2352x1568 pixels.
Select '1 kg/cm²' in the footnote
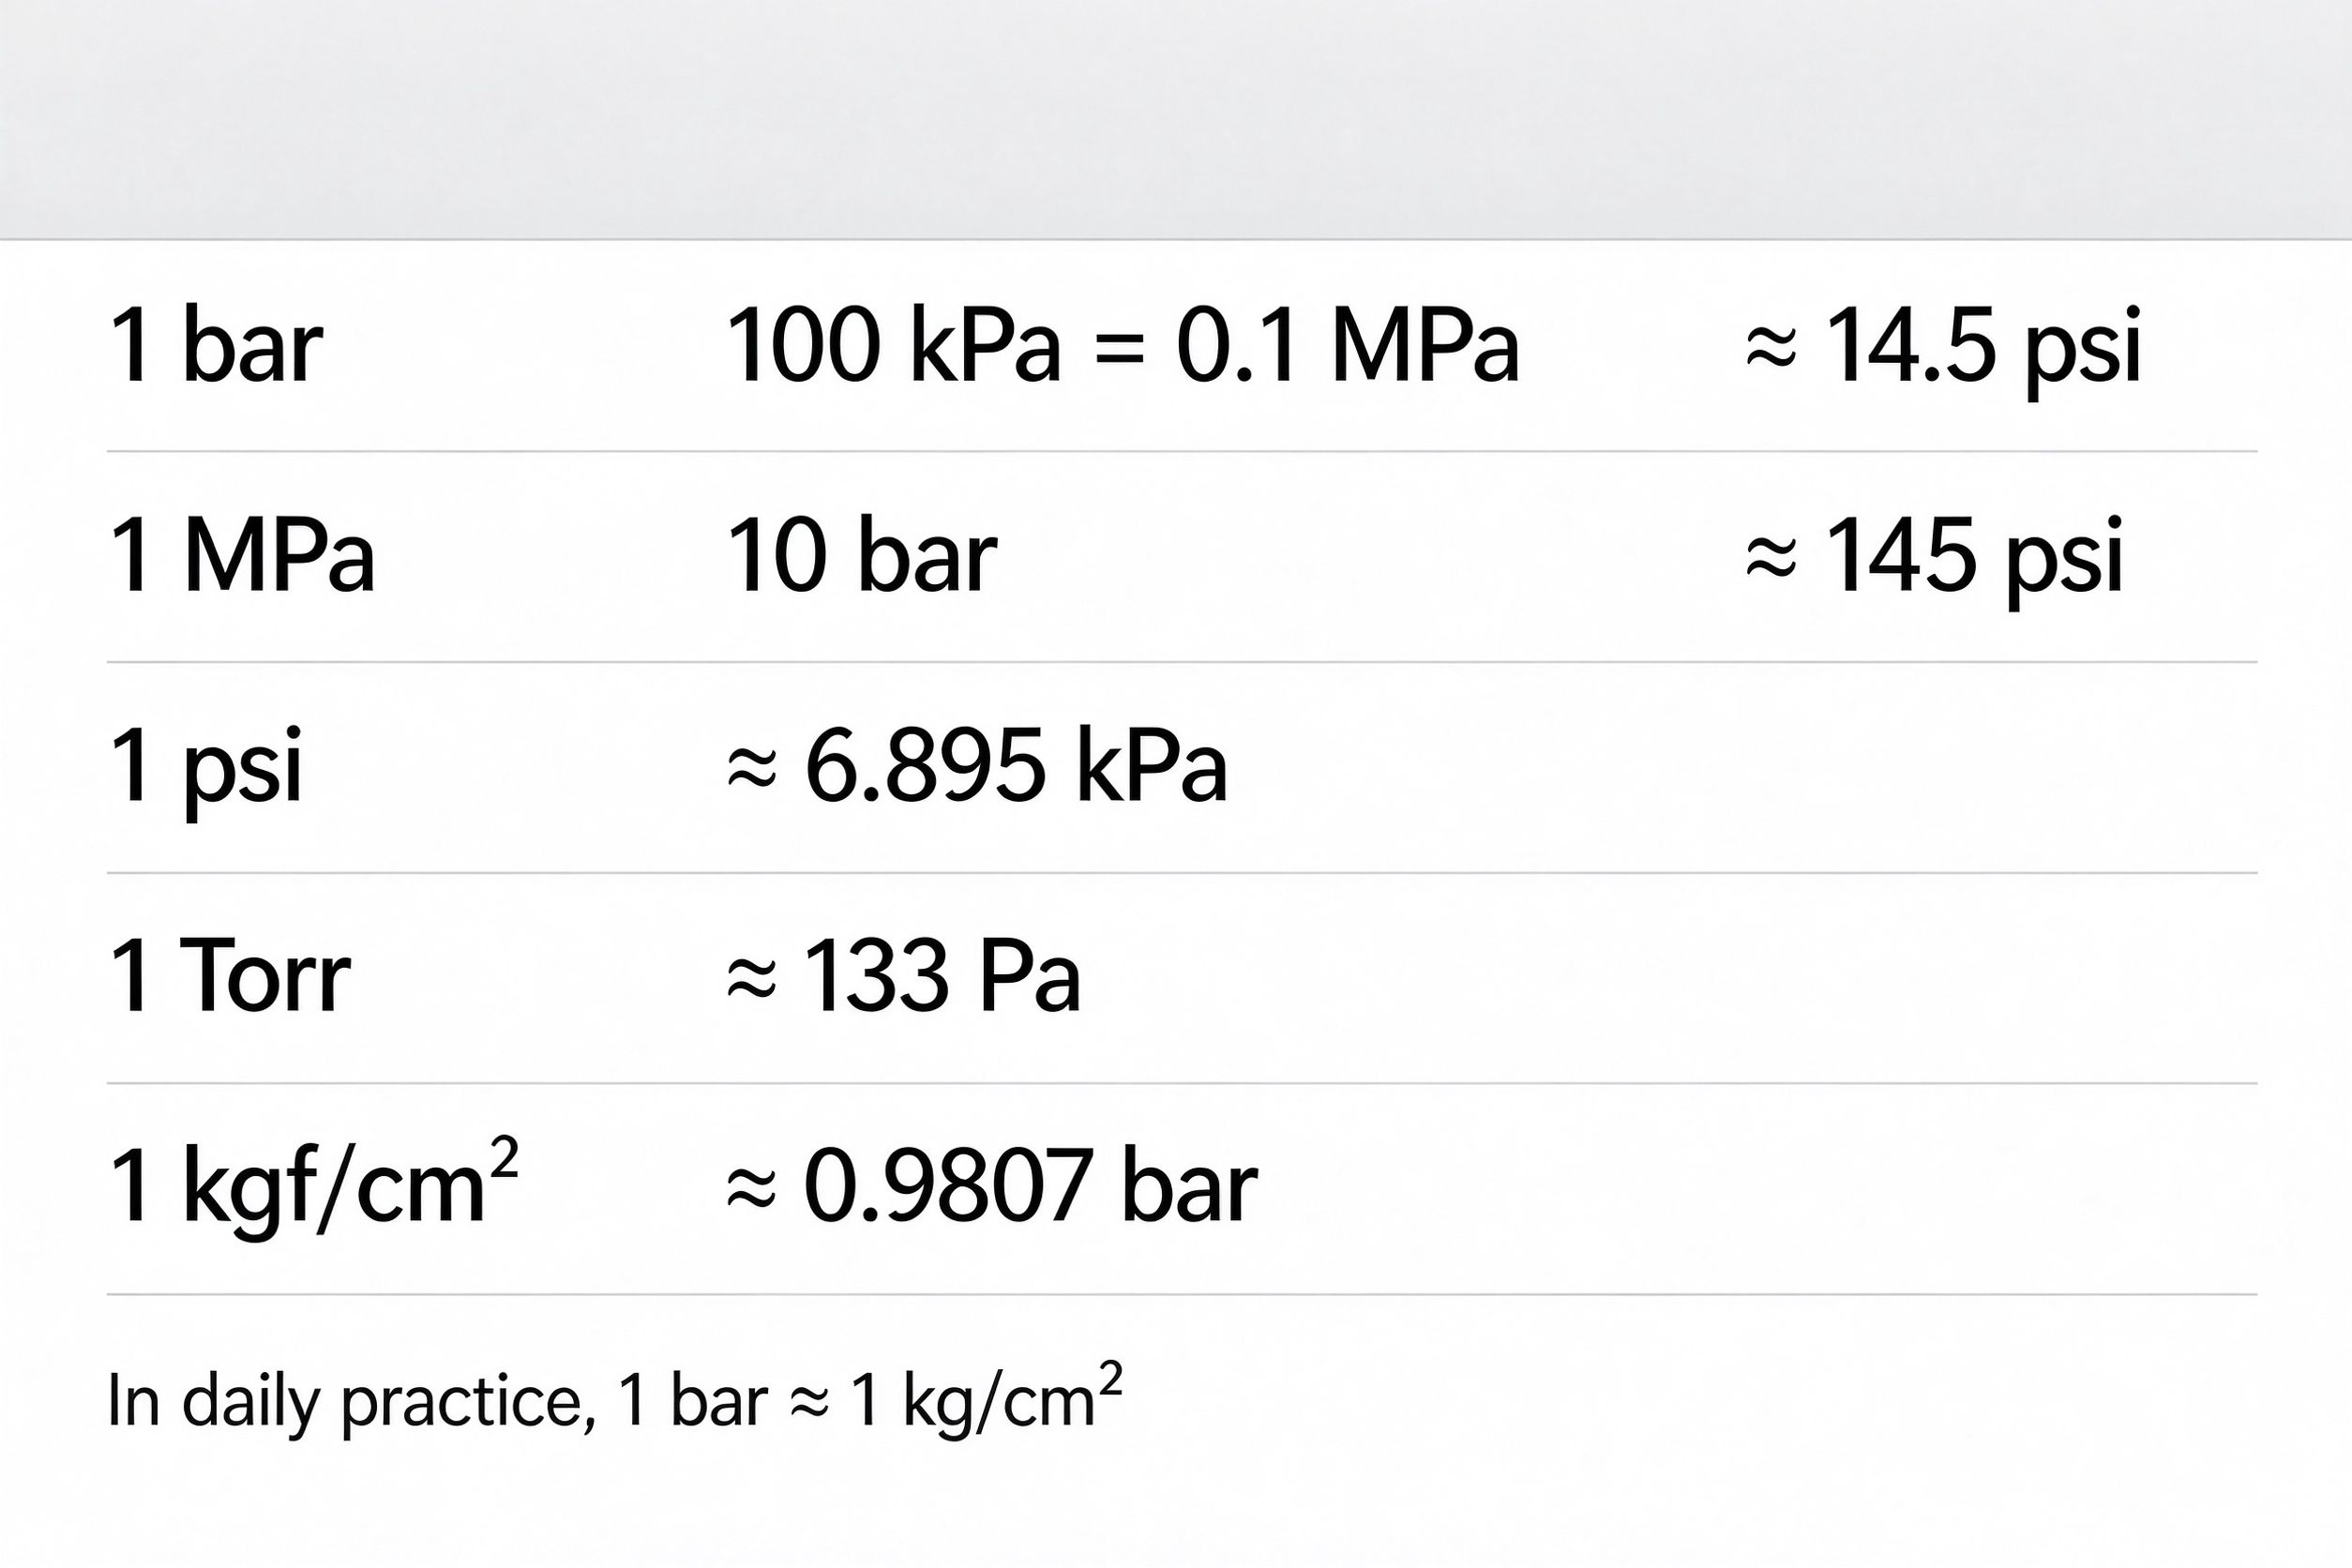tap(987, 1399)
